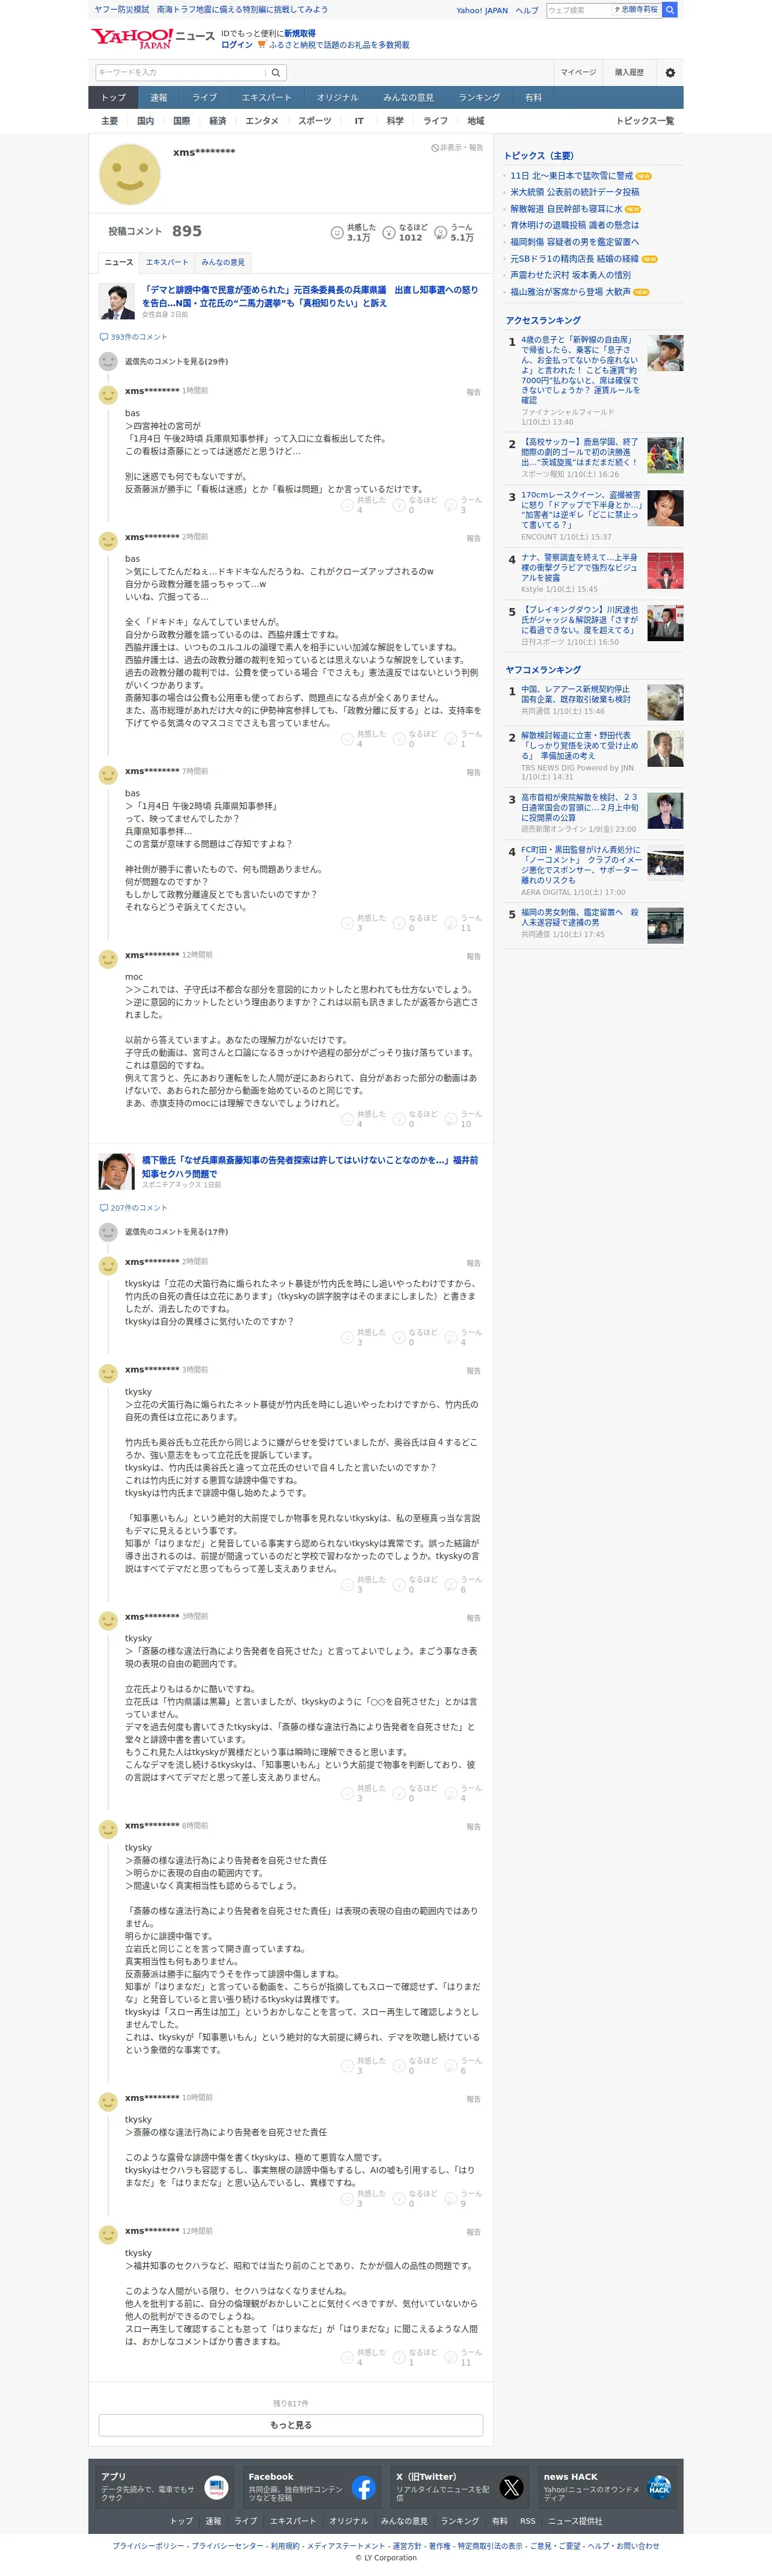Report the 7時間前 comment via 報告

coord(473,773)
